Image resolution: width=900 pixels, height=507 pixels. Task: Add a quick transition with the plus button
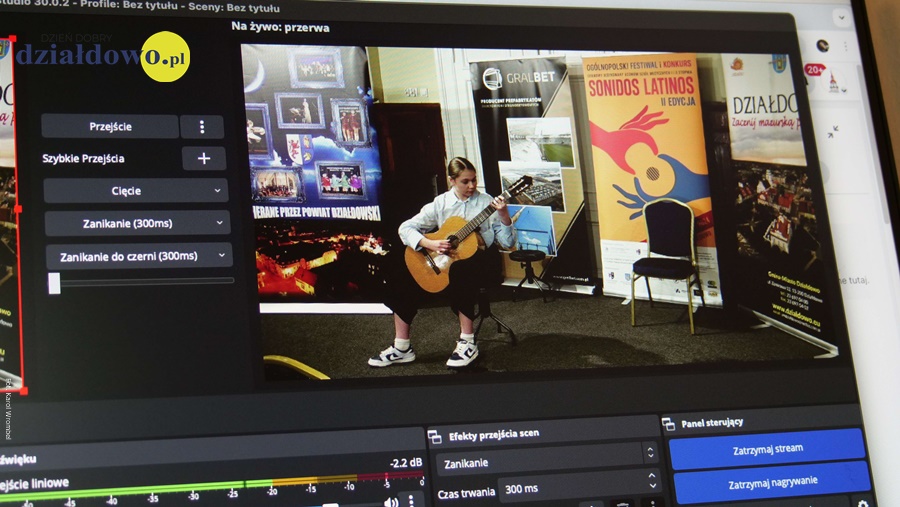coord(204,158)
